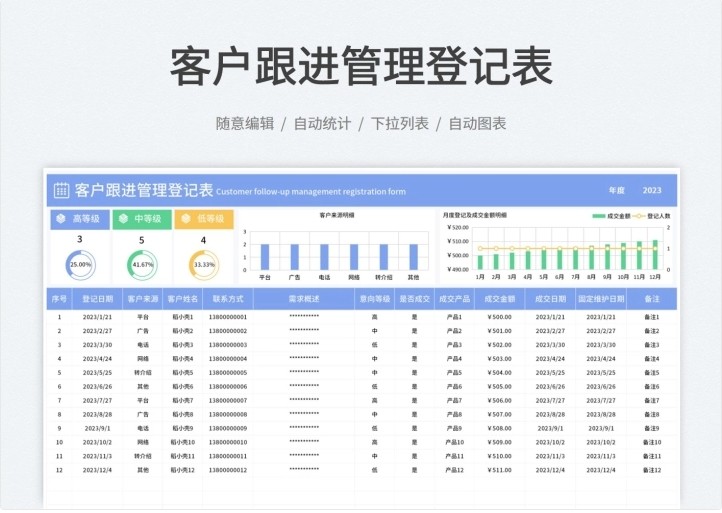
Task: Click the large 客户跟进管理登记表 title
Action: pyautogui.click(x=361, y=66)
